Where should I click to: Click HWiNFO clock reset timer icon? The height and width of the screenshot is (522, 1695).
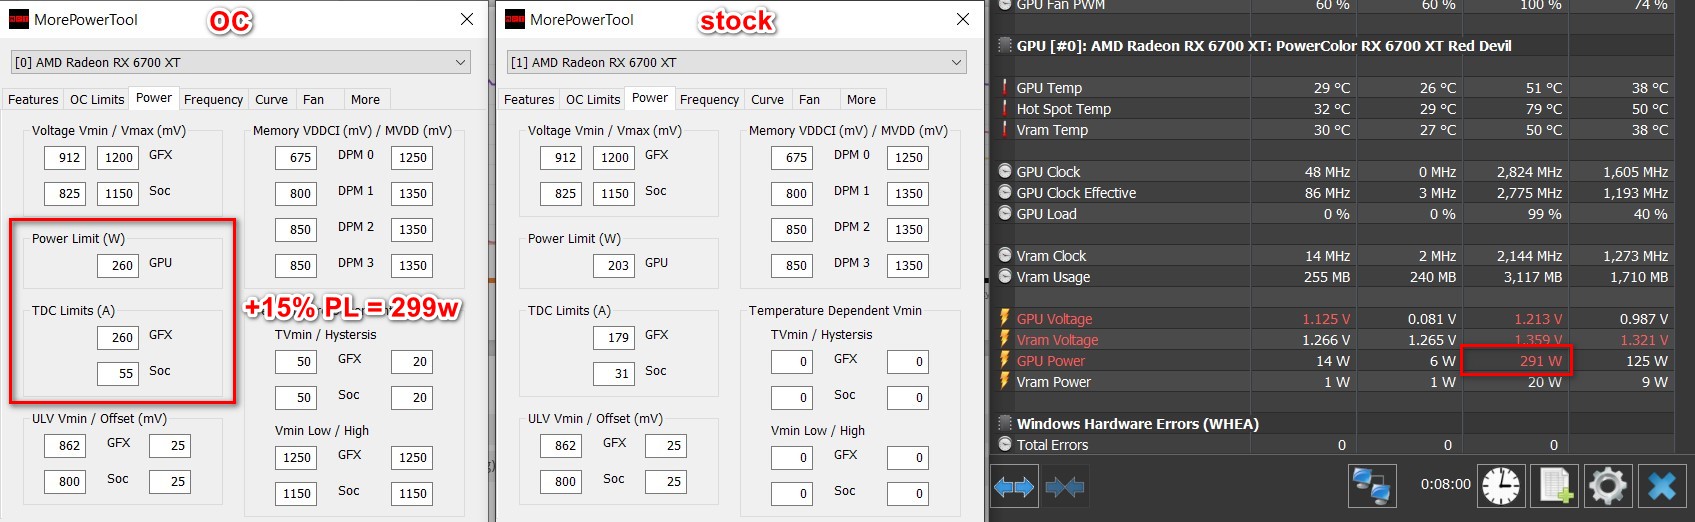1501,486
